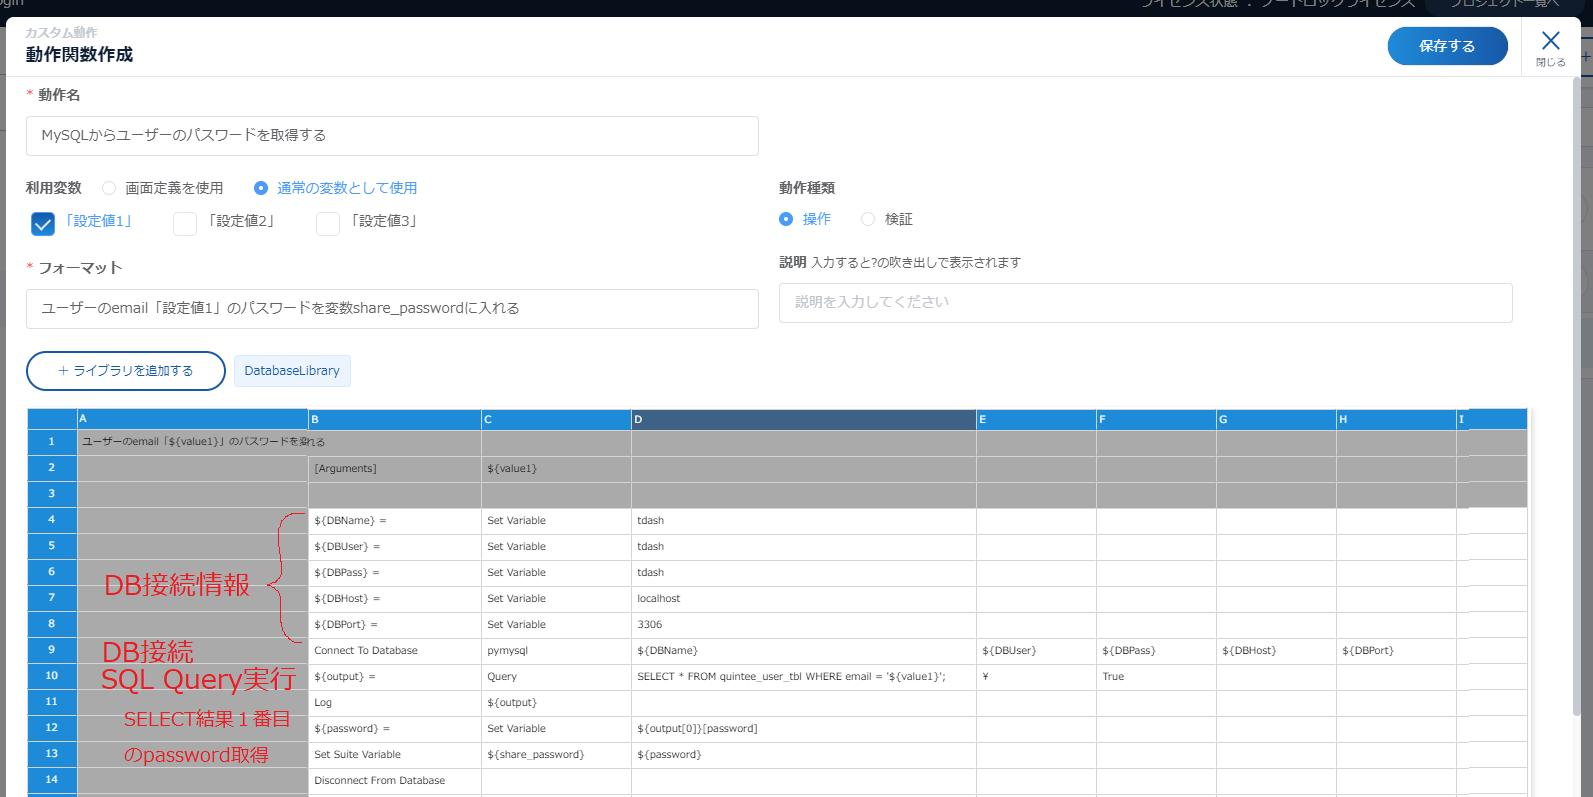Image resolution: width=1593 pixels, height=797 pixels.
Task: Click the ${DBName} = cell
Action: click(x=395, y=521)
